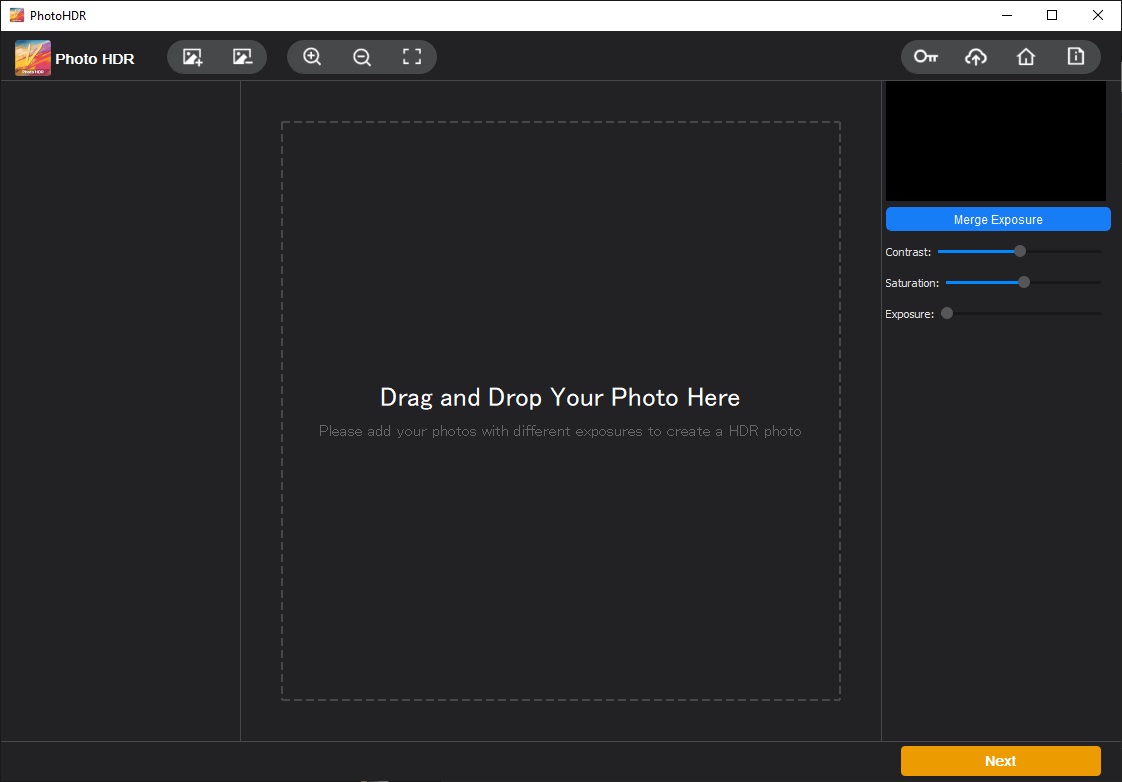
Task: Click the PhotoHDR title bar icon
Action: tap(16, 15)
